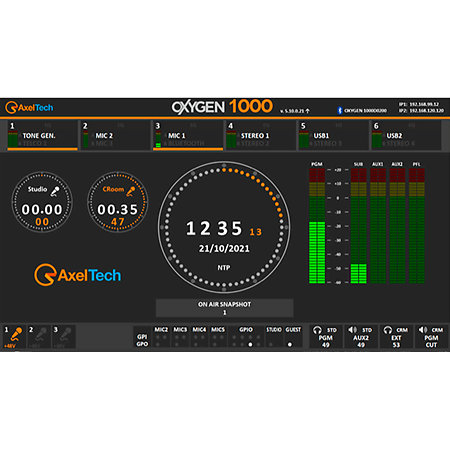The image size is (450, 450).
Task: Toggle the STUDIO GPIO indicator
Action: pyautogui.click(x=274, y=337)
